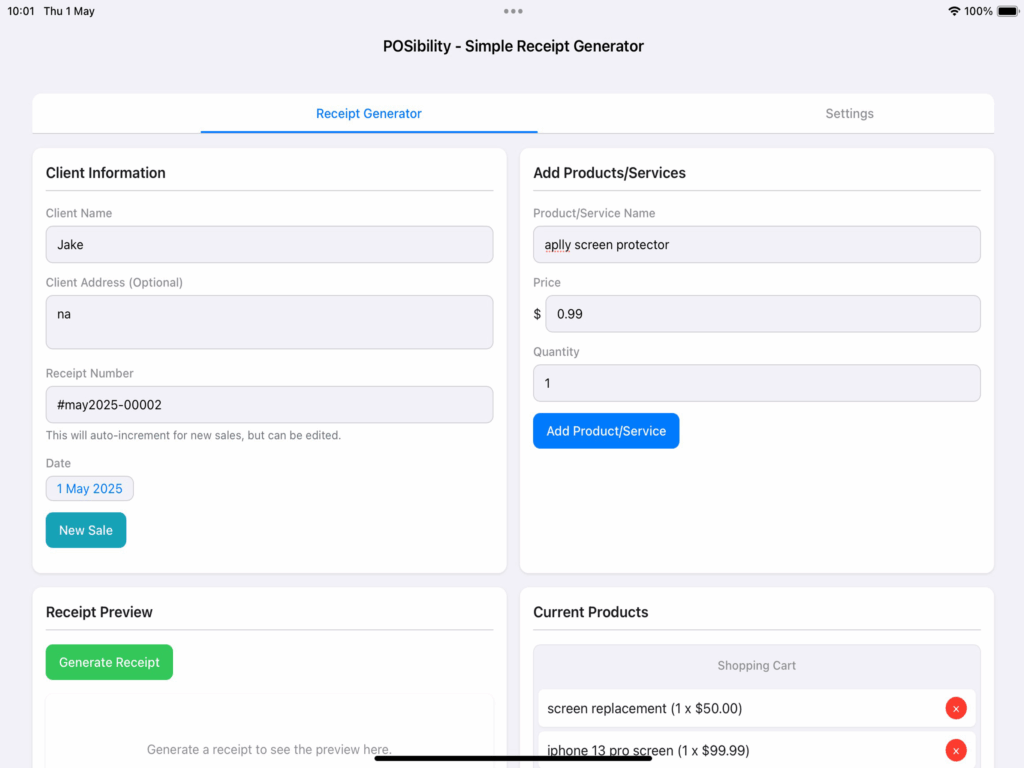Tap the screen replacement cart row
Viewport: 1024px width, 768px height.
756,708
